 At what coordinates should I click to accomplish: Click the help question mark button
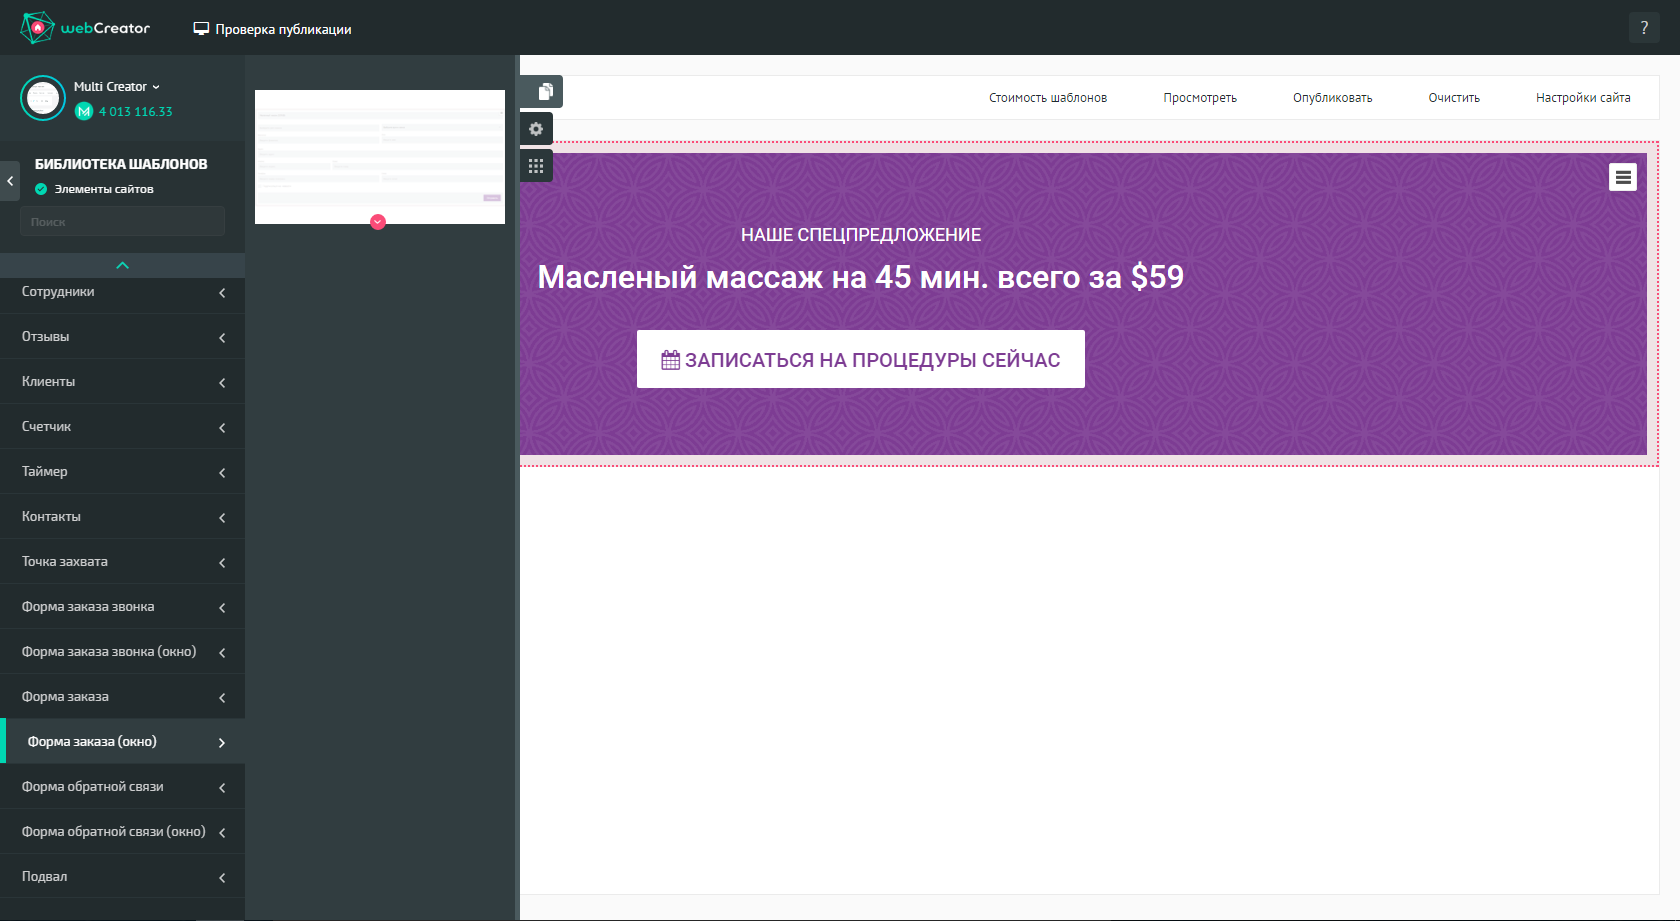tap(1644, 27)
